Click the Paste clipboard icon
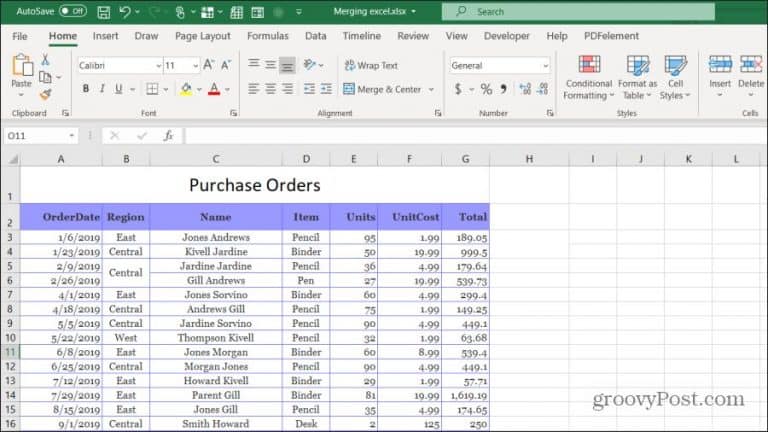The height and width of the screenshot is (432, 768). (22, 65)
